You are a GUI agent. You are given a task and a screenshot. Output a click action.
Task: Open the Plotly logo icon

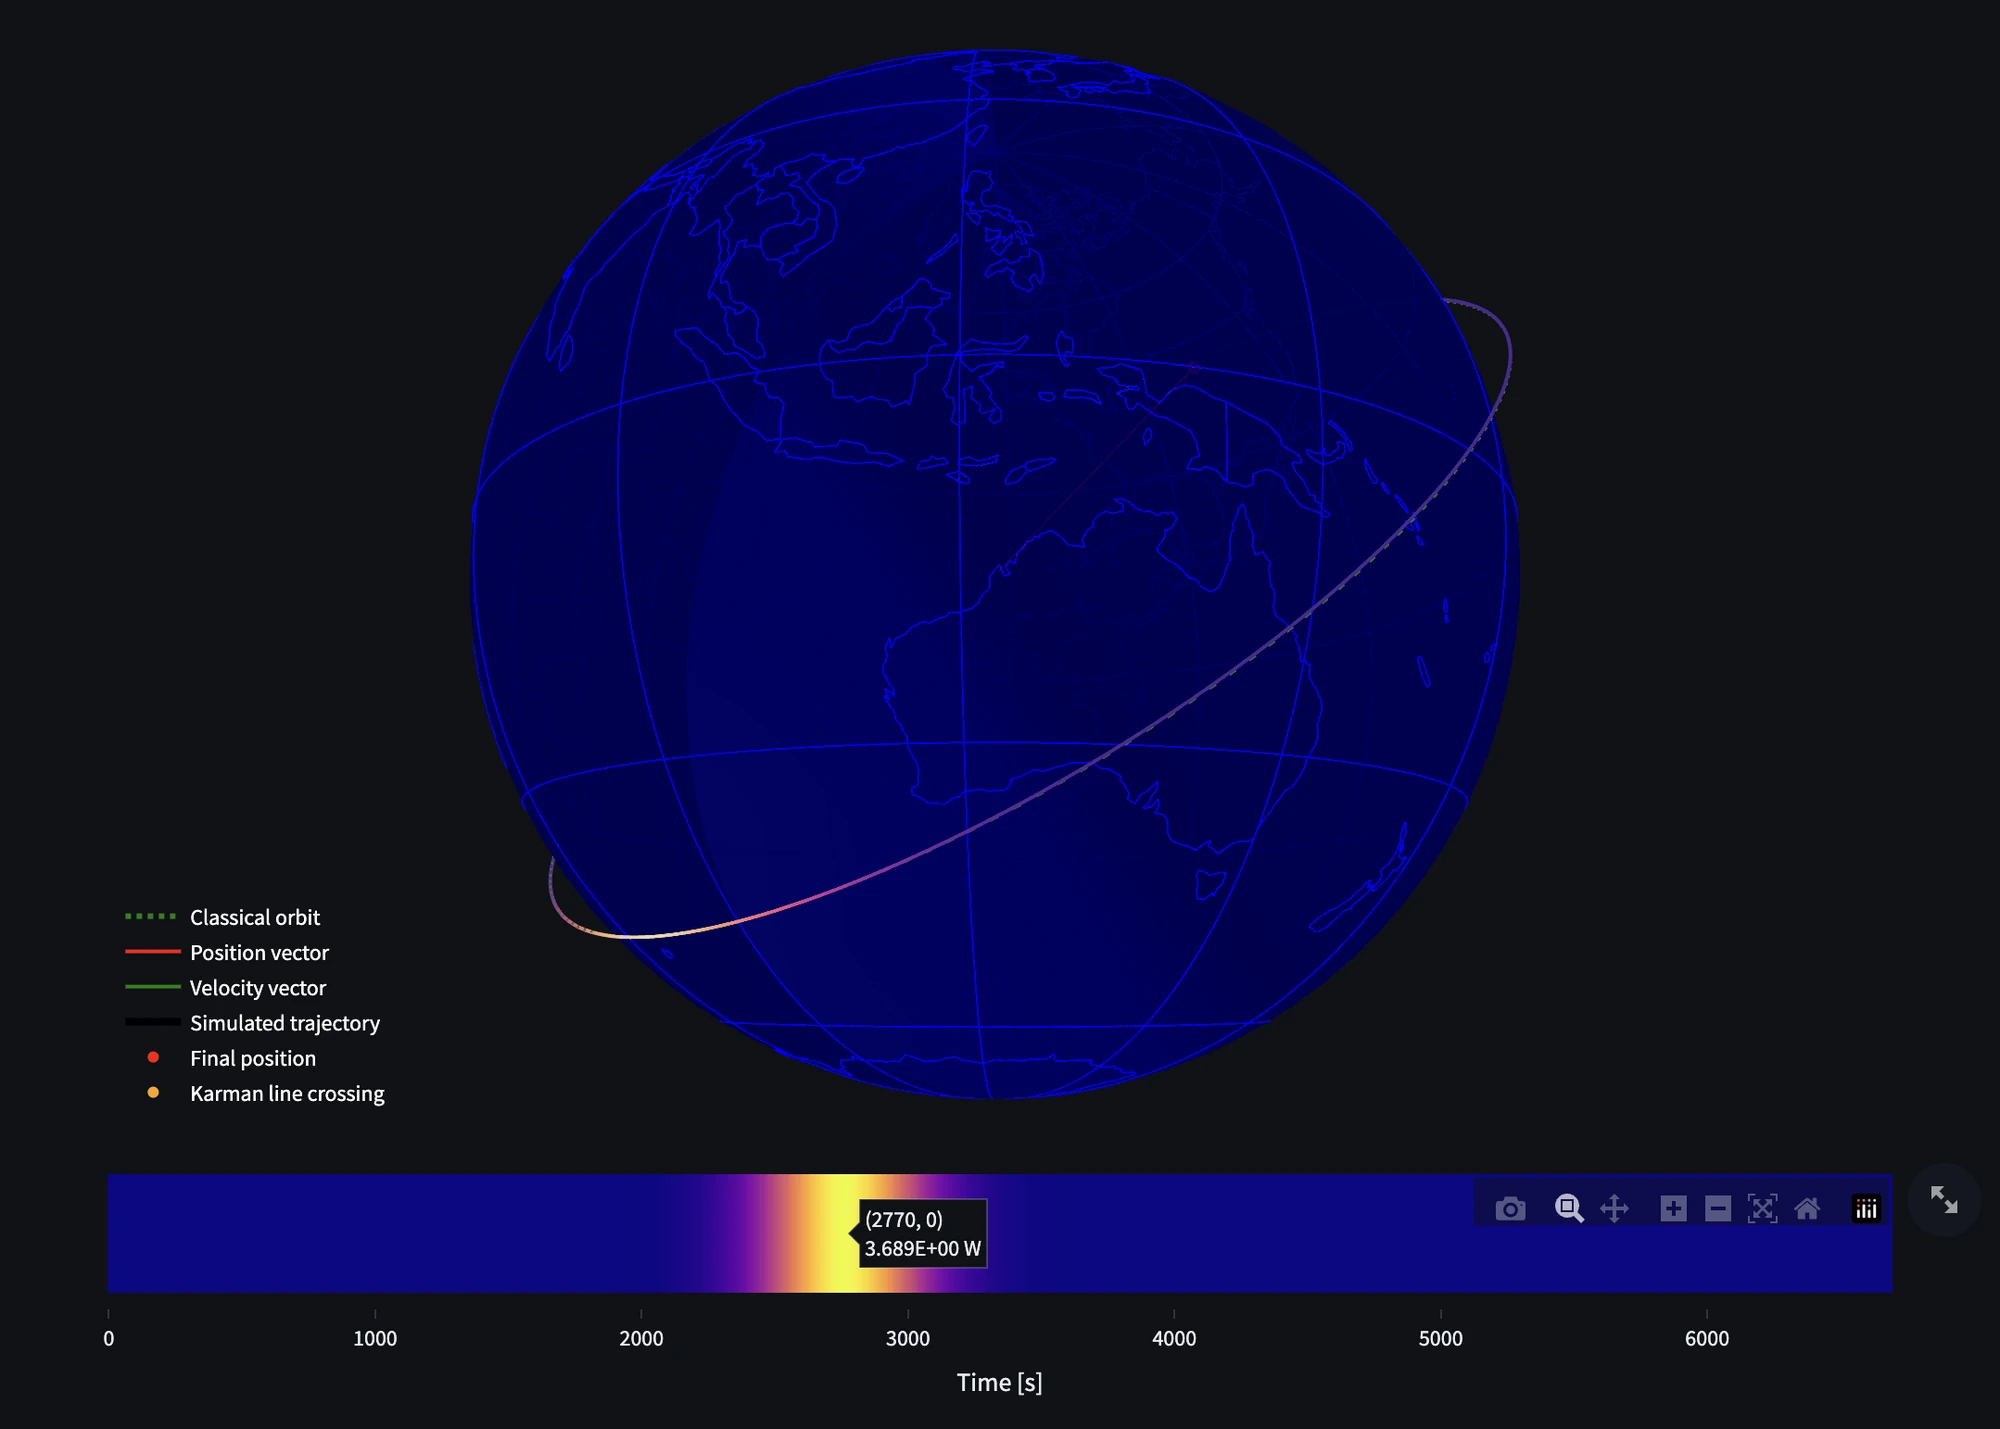tap(1866, 1209)
